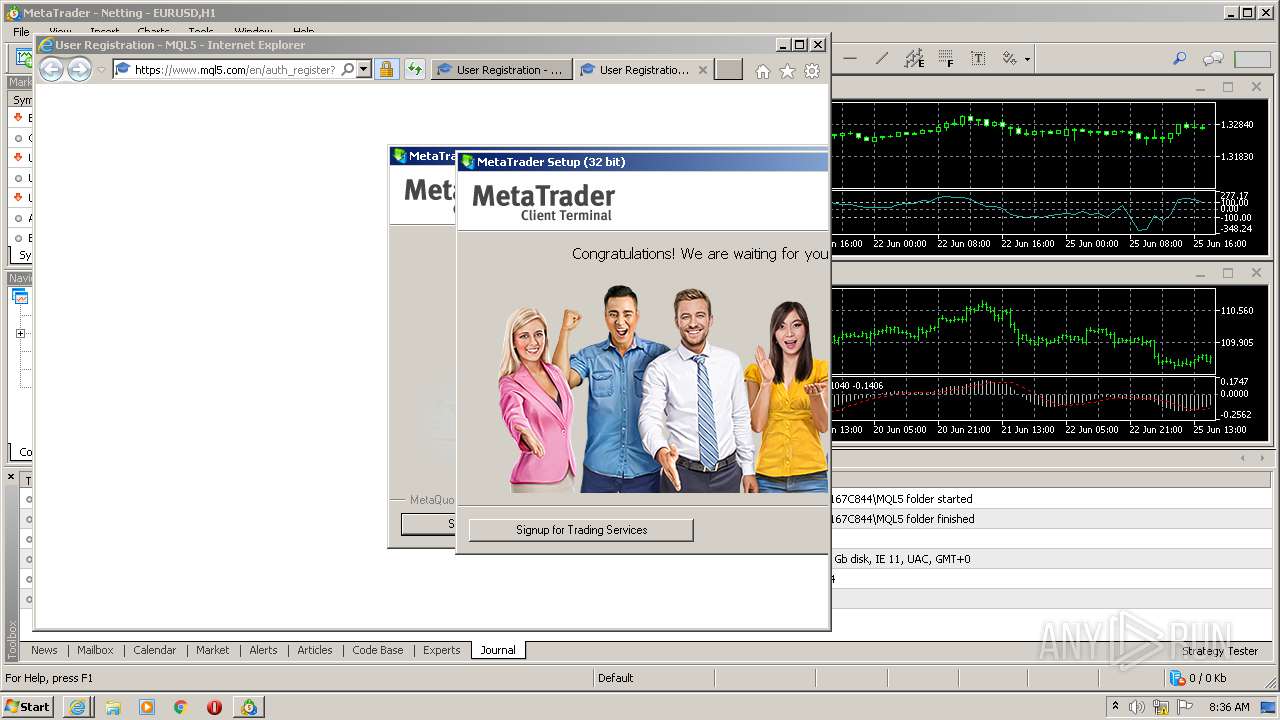Image resolution: width=1280 pixels, height=720 pixels.
Task: Open Opera browser from the taskbar
Action: 214,707
